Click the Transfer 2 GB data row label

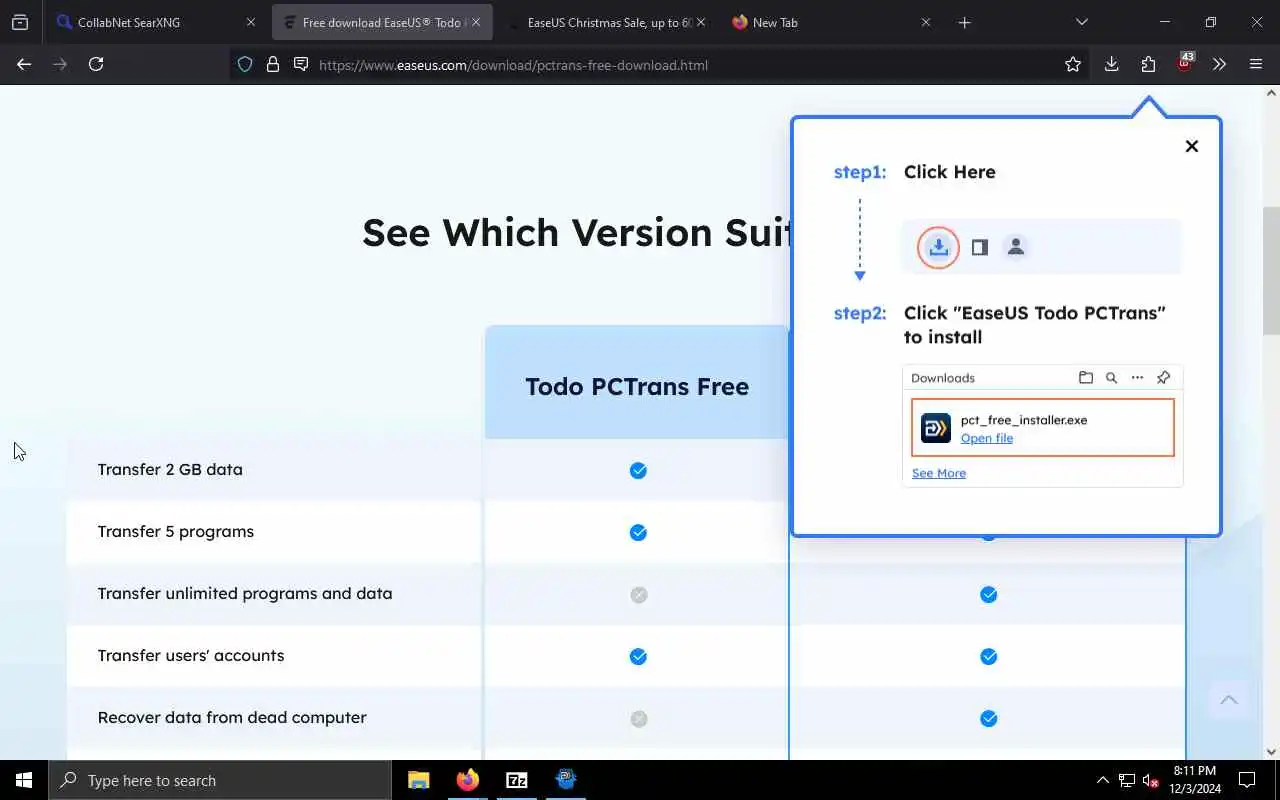click(170, 469)
